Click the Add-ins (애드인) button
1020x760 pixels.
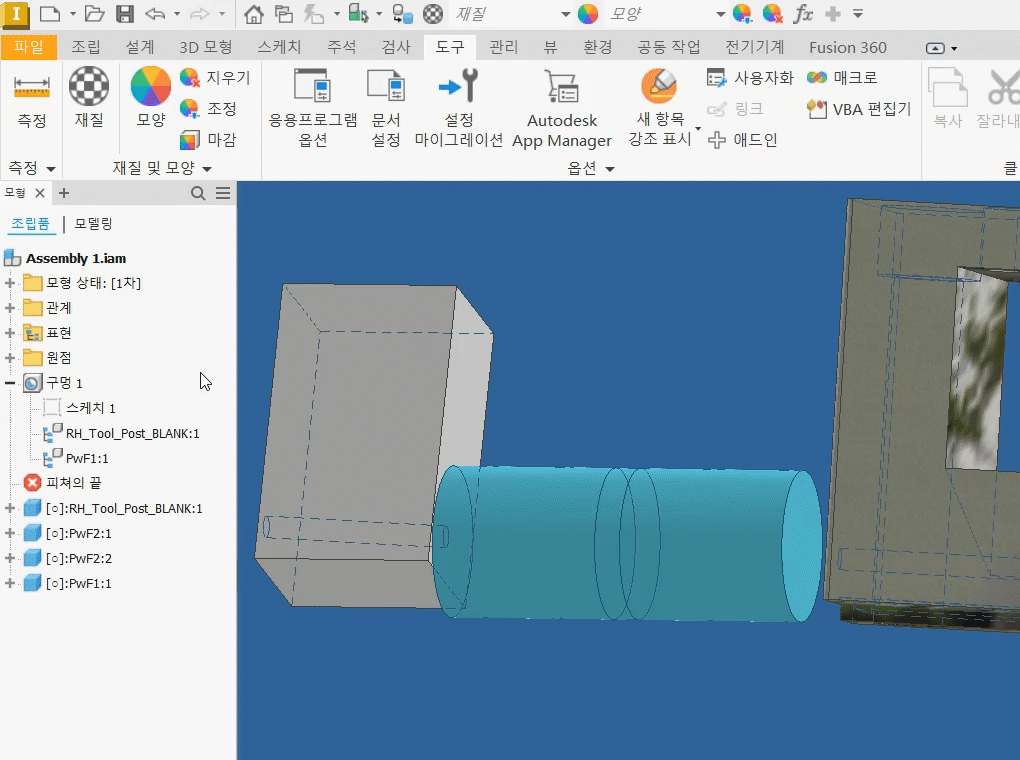coord(743,140)
